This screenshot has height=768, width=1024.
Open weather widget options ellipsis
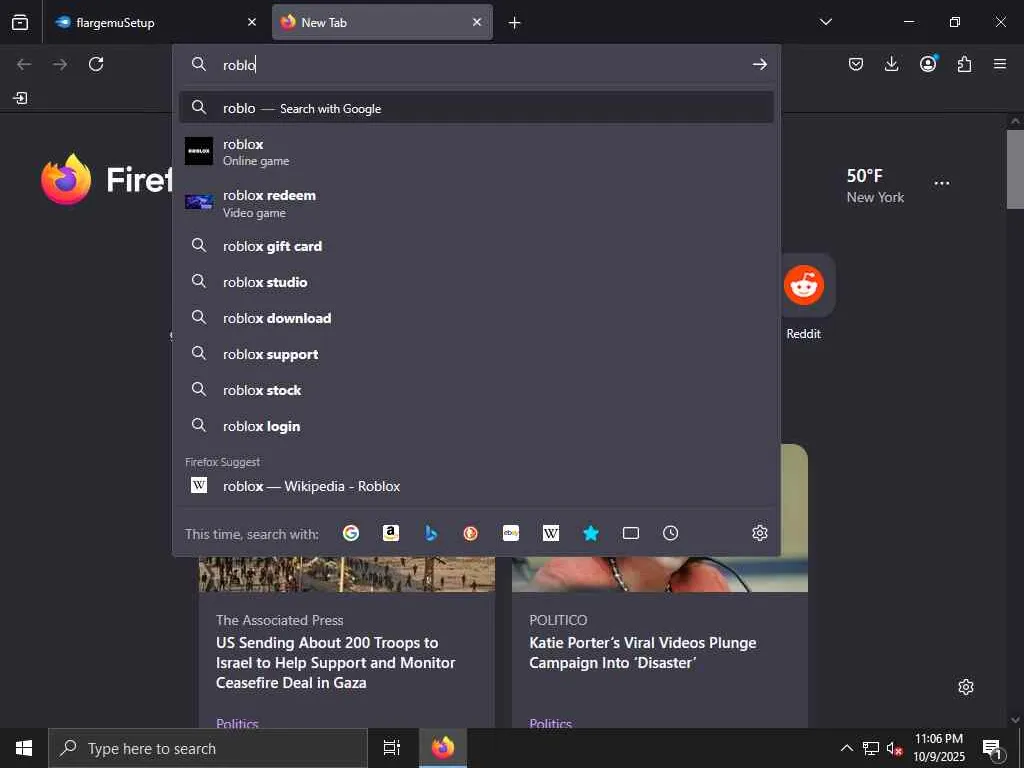(942, 183)
